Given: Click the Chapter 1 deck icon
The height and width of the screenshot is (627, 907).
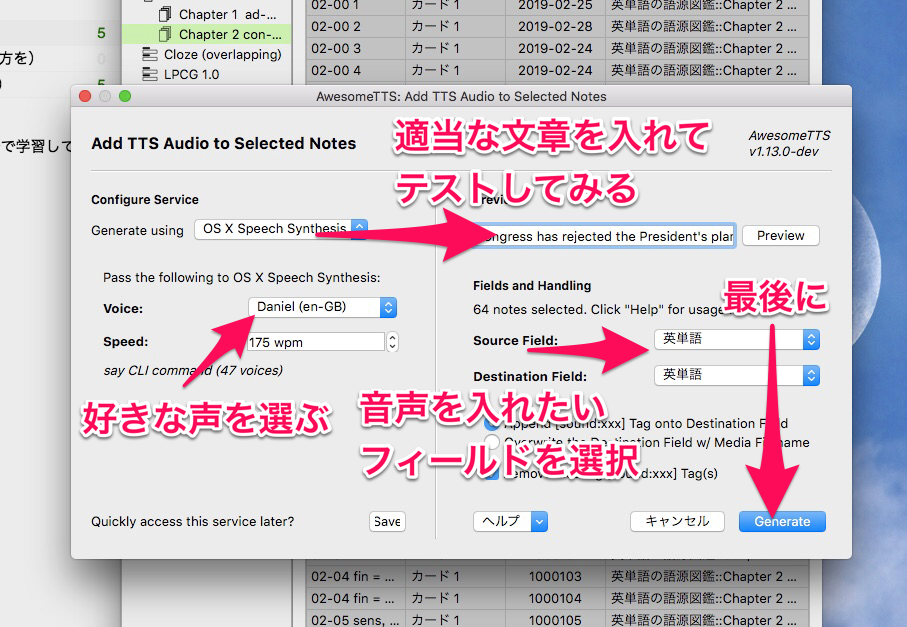Looking at the screenshot, I should [x=165, y=14].
